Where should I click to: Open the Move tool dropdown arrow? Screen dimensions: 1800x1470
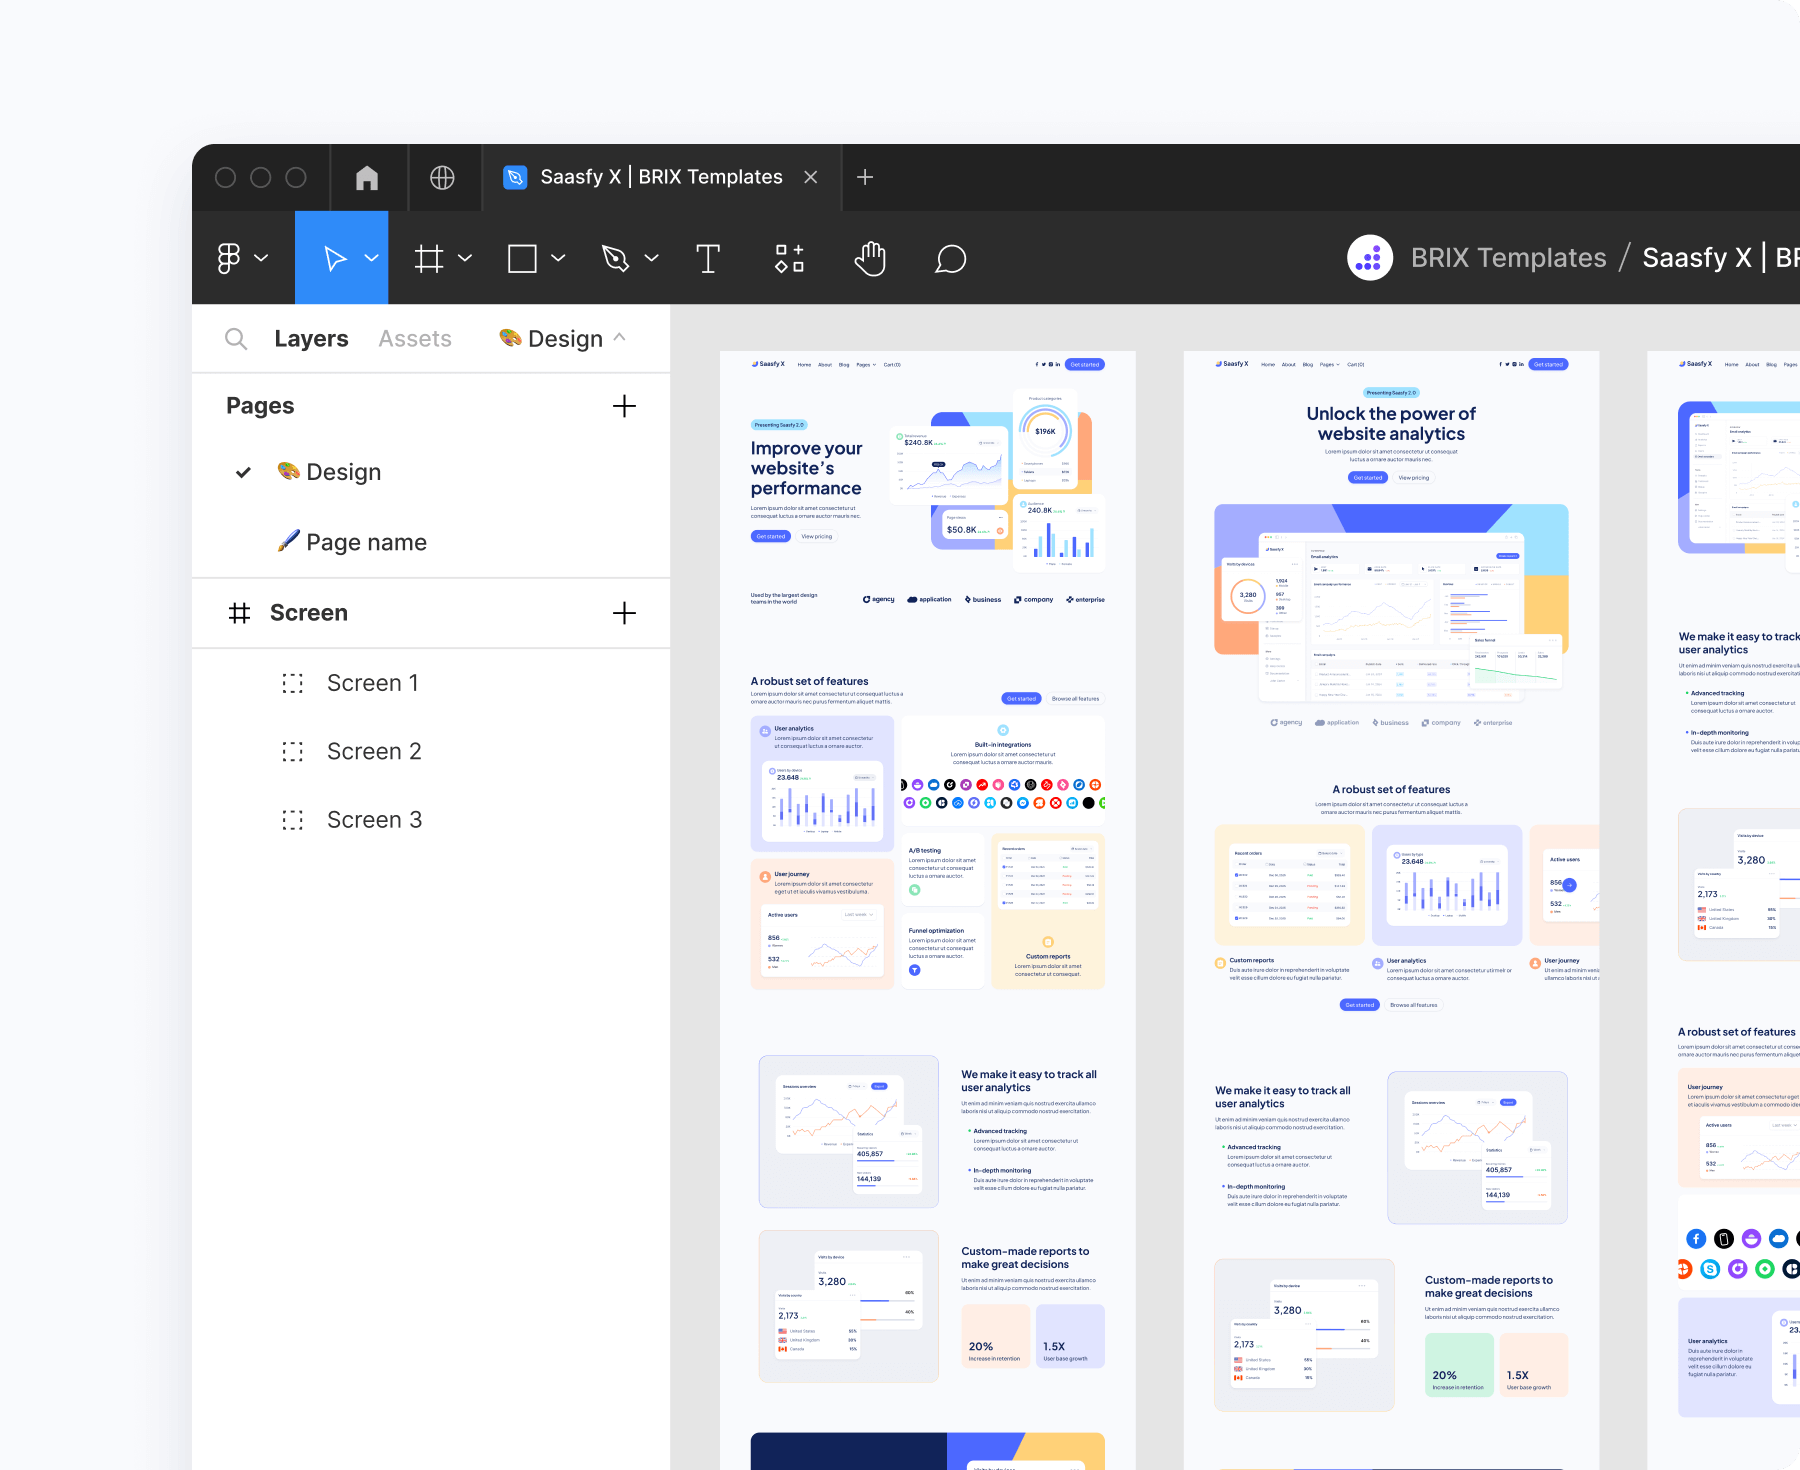[x=369, y=258]
